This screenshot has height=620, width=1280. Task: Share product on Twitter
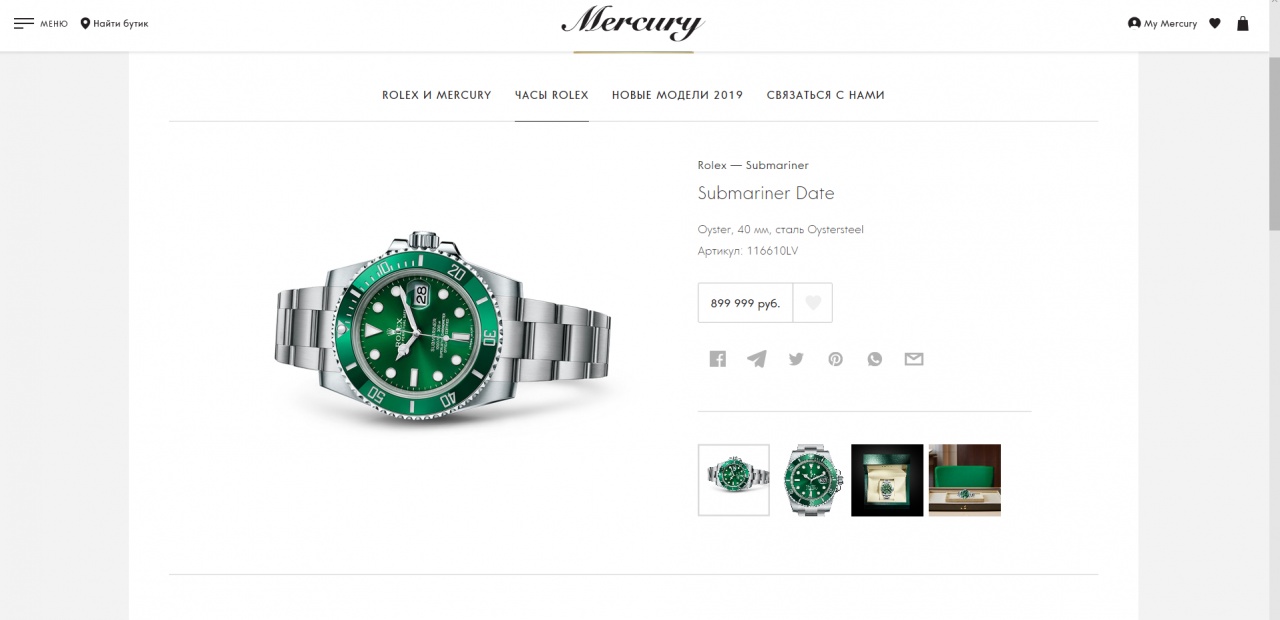click(x=796, y=359)
